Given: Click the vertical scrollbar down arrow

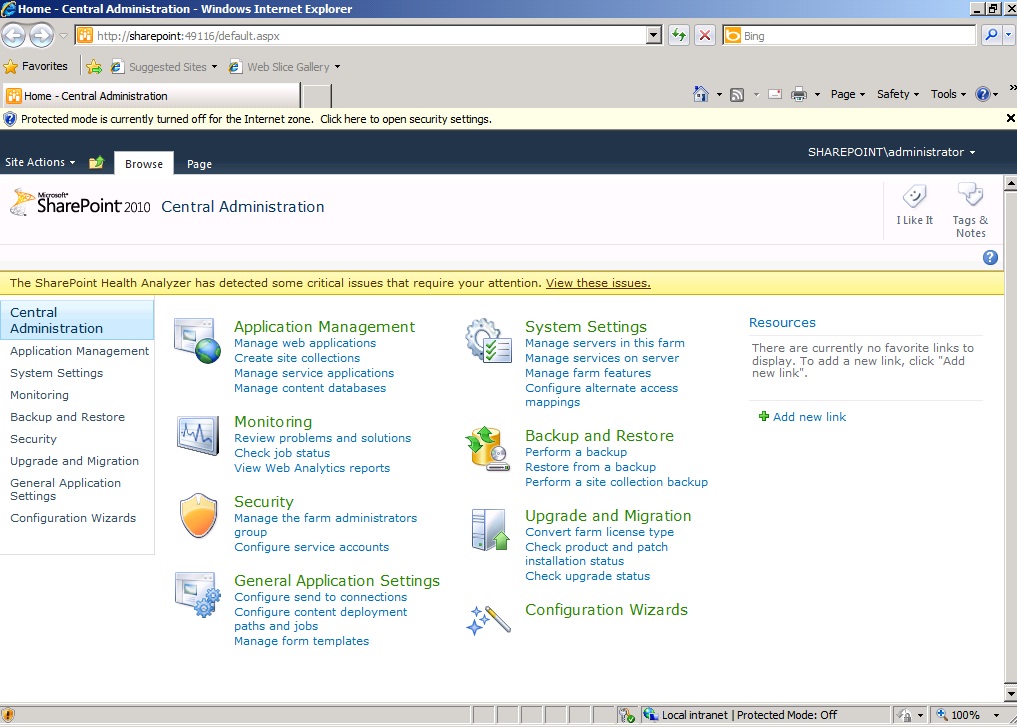Looking at the screenshot, I should [1010, 693].
